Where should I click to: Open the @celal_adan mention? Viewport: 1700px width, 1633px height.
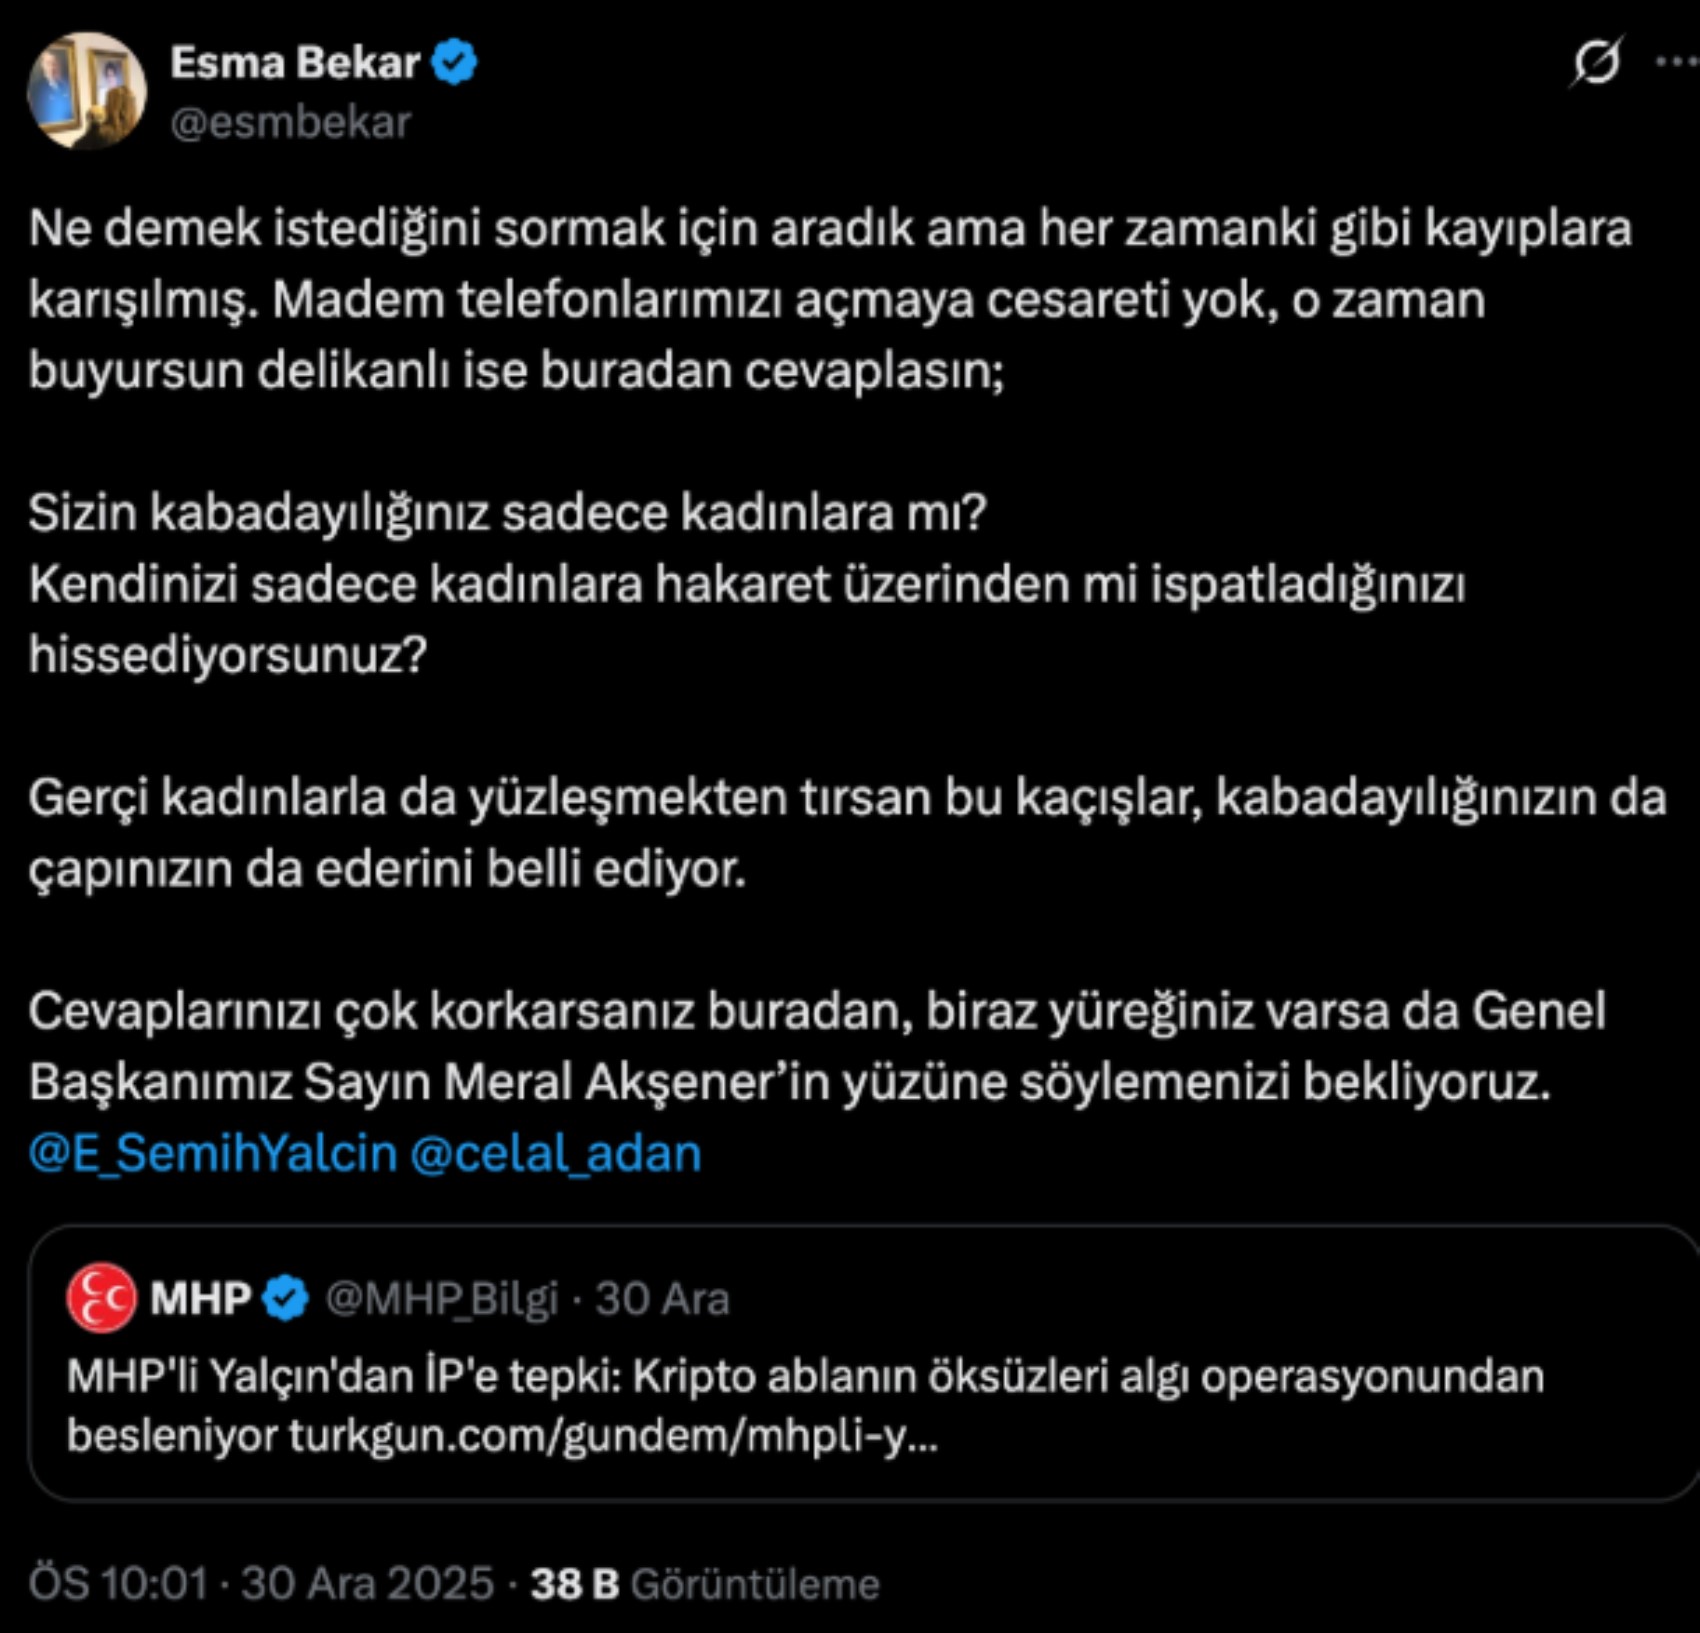(556, 1153)
